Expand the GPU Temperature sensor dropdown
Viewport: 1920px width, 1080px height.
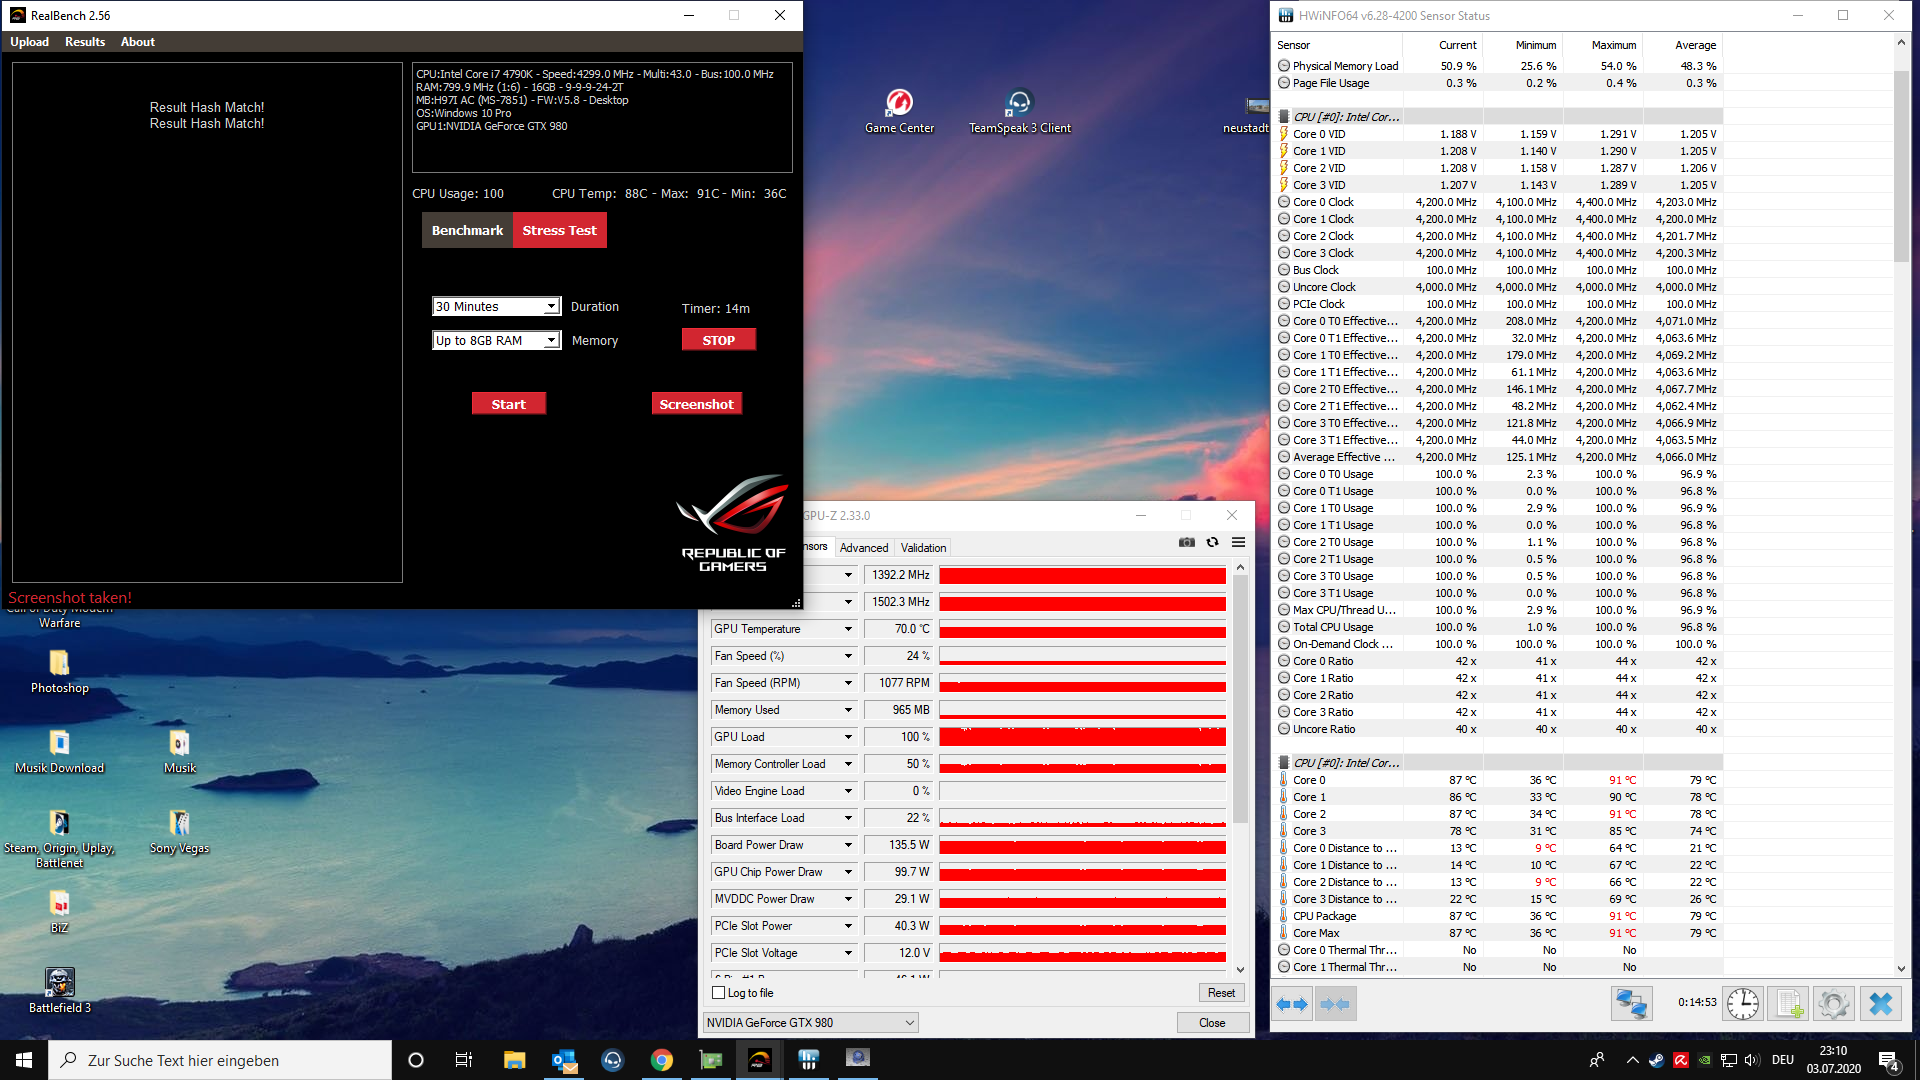[x=848, y=629]
